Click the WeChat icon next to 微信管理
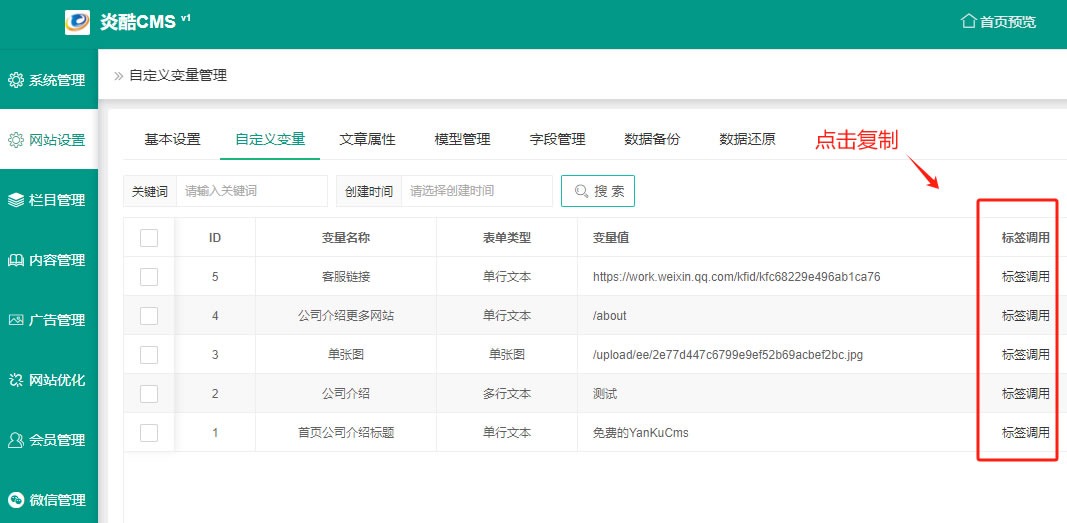Viewport: 1067px width, 523px height. [x=16, y=500]
